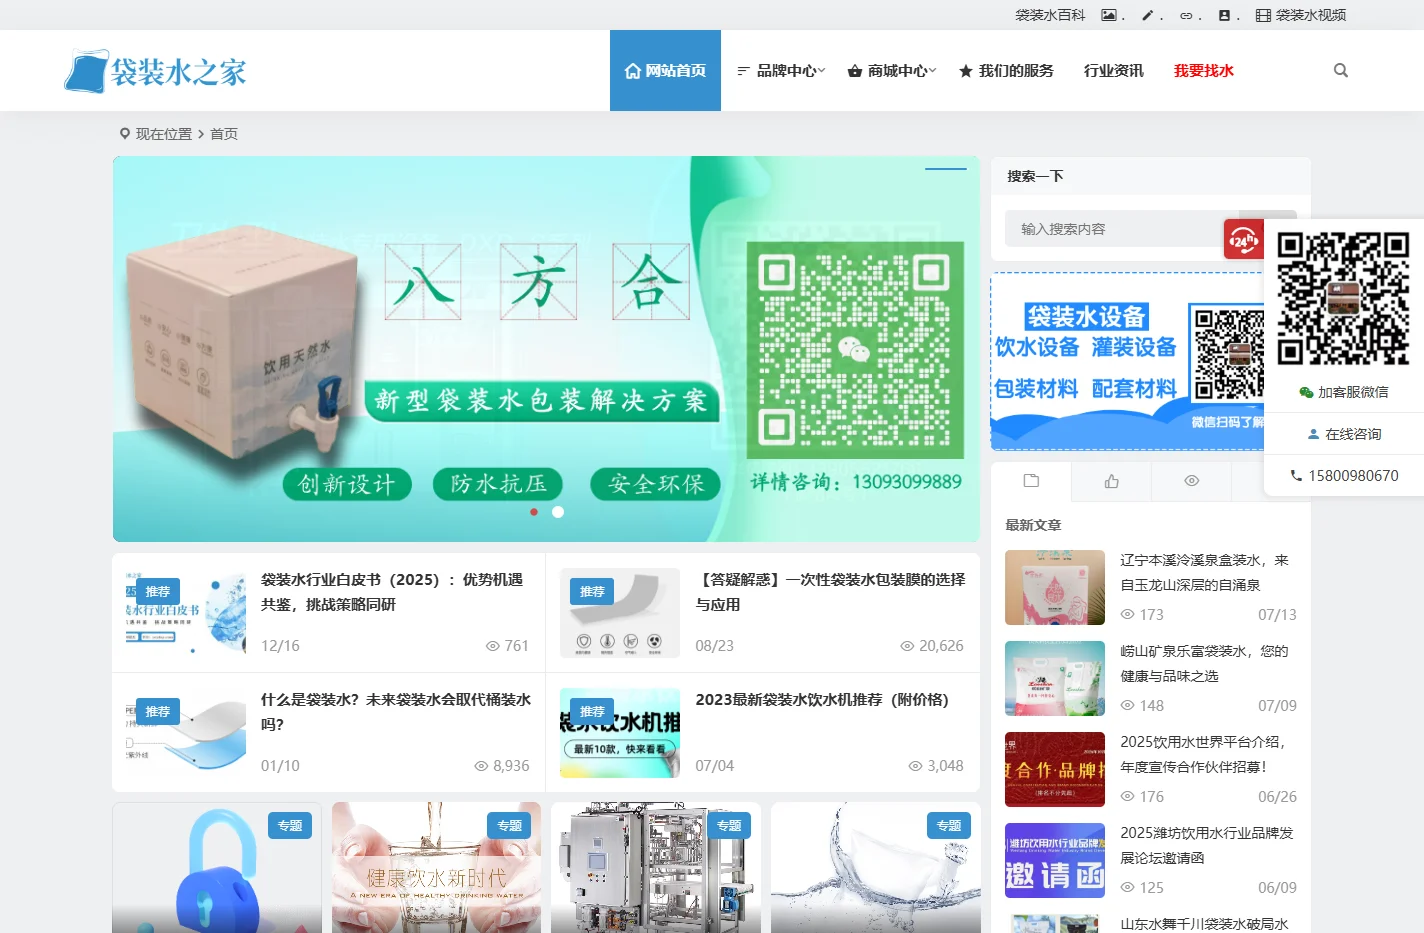1424x933 pixels.
Task: Open sidebar article 辽宁本溪泠溪泉盒装水
Action: click(x=1204, y=573)
